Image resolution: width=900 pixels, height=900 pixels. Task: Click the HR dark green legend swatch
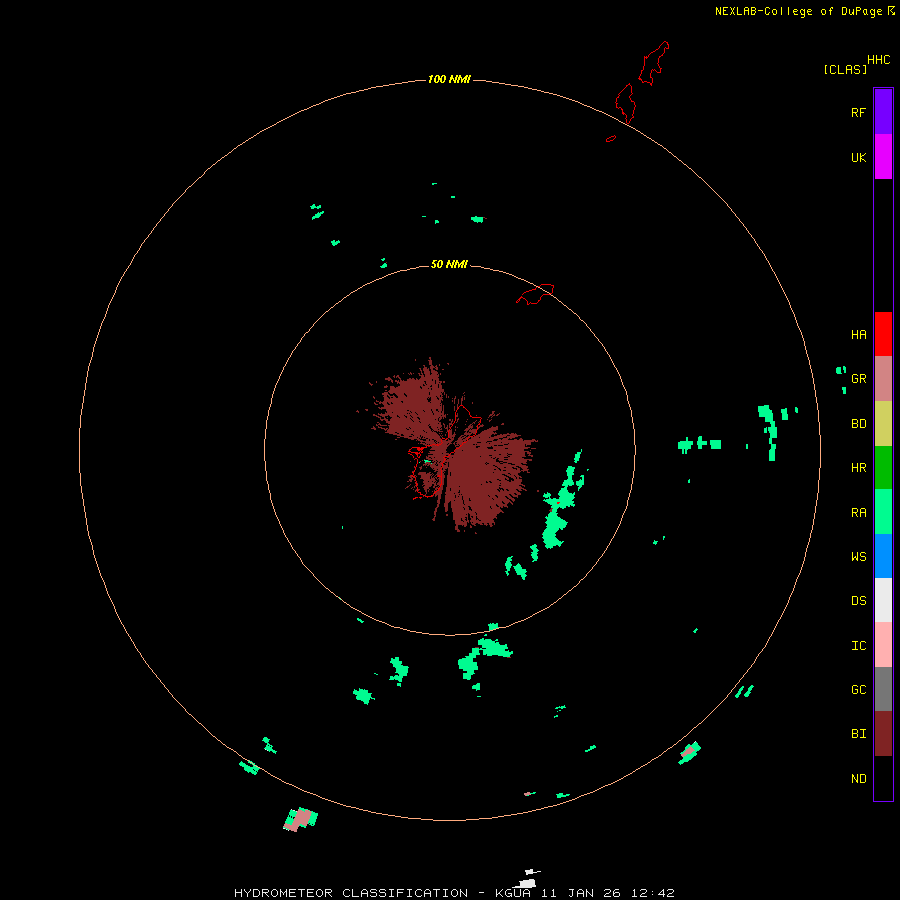(883, 467)
